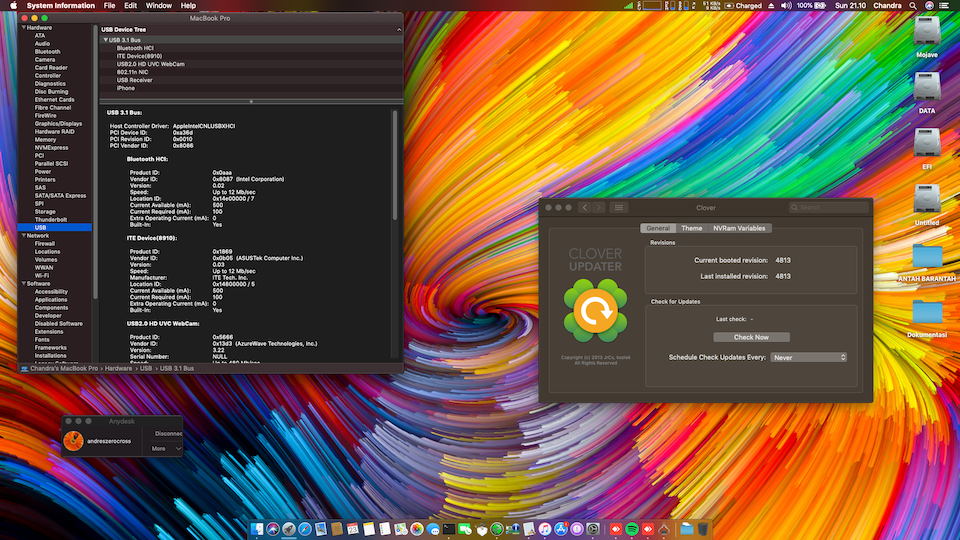The image size is (960, 540).
Task: Open the EFI volume on desktop
Action: click(x=927, y=143)
